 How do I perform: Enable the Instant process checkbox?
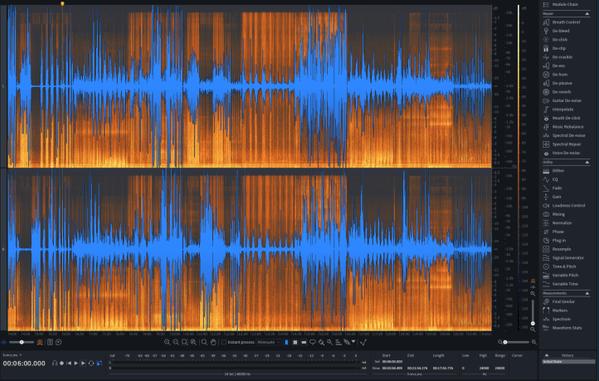(224, 342)
